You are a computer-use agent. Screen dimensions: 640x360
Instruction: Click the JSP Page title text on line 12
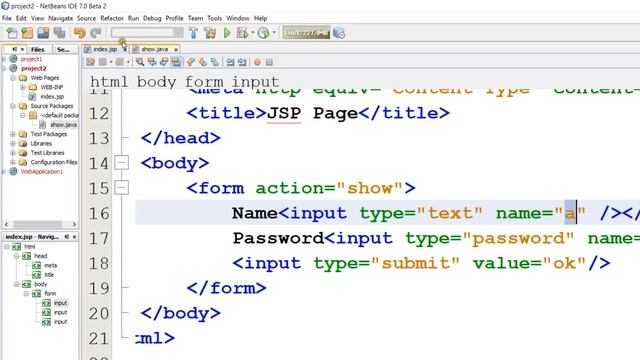click(312, 113)
